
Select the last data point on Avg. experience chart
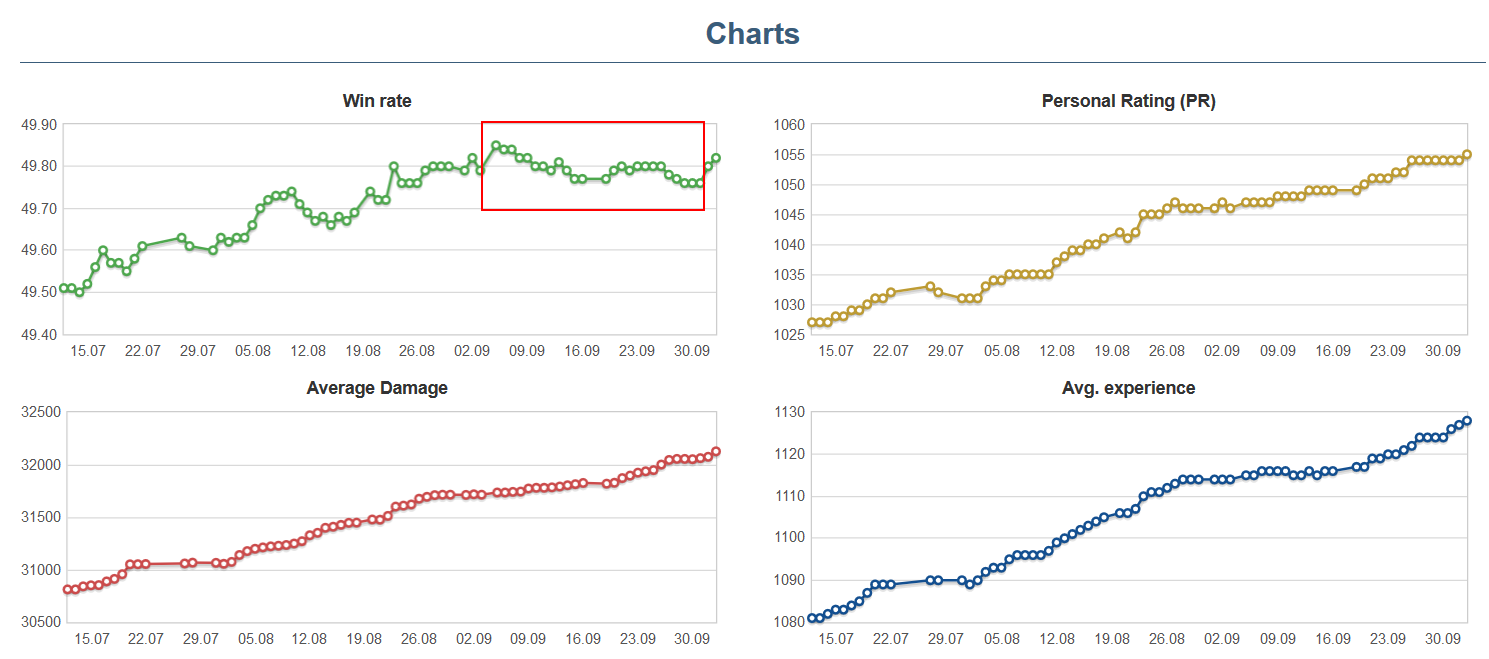tap(1467, 421)
